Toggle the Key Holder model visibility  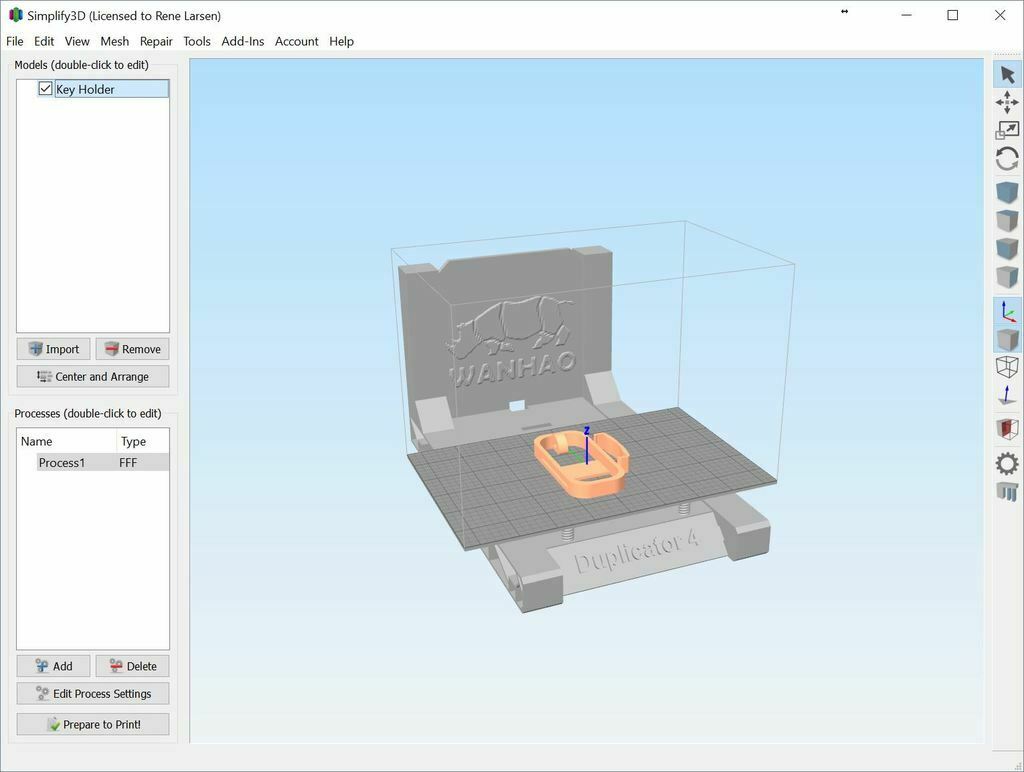click(x=45, y=88)
